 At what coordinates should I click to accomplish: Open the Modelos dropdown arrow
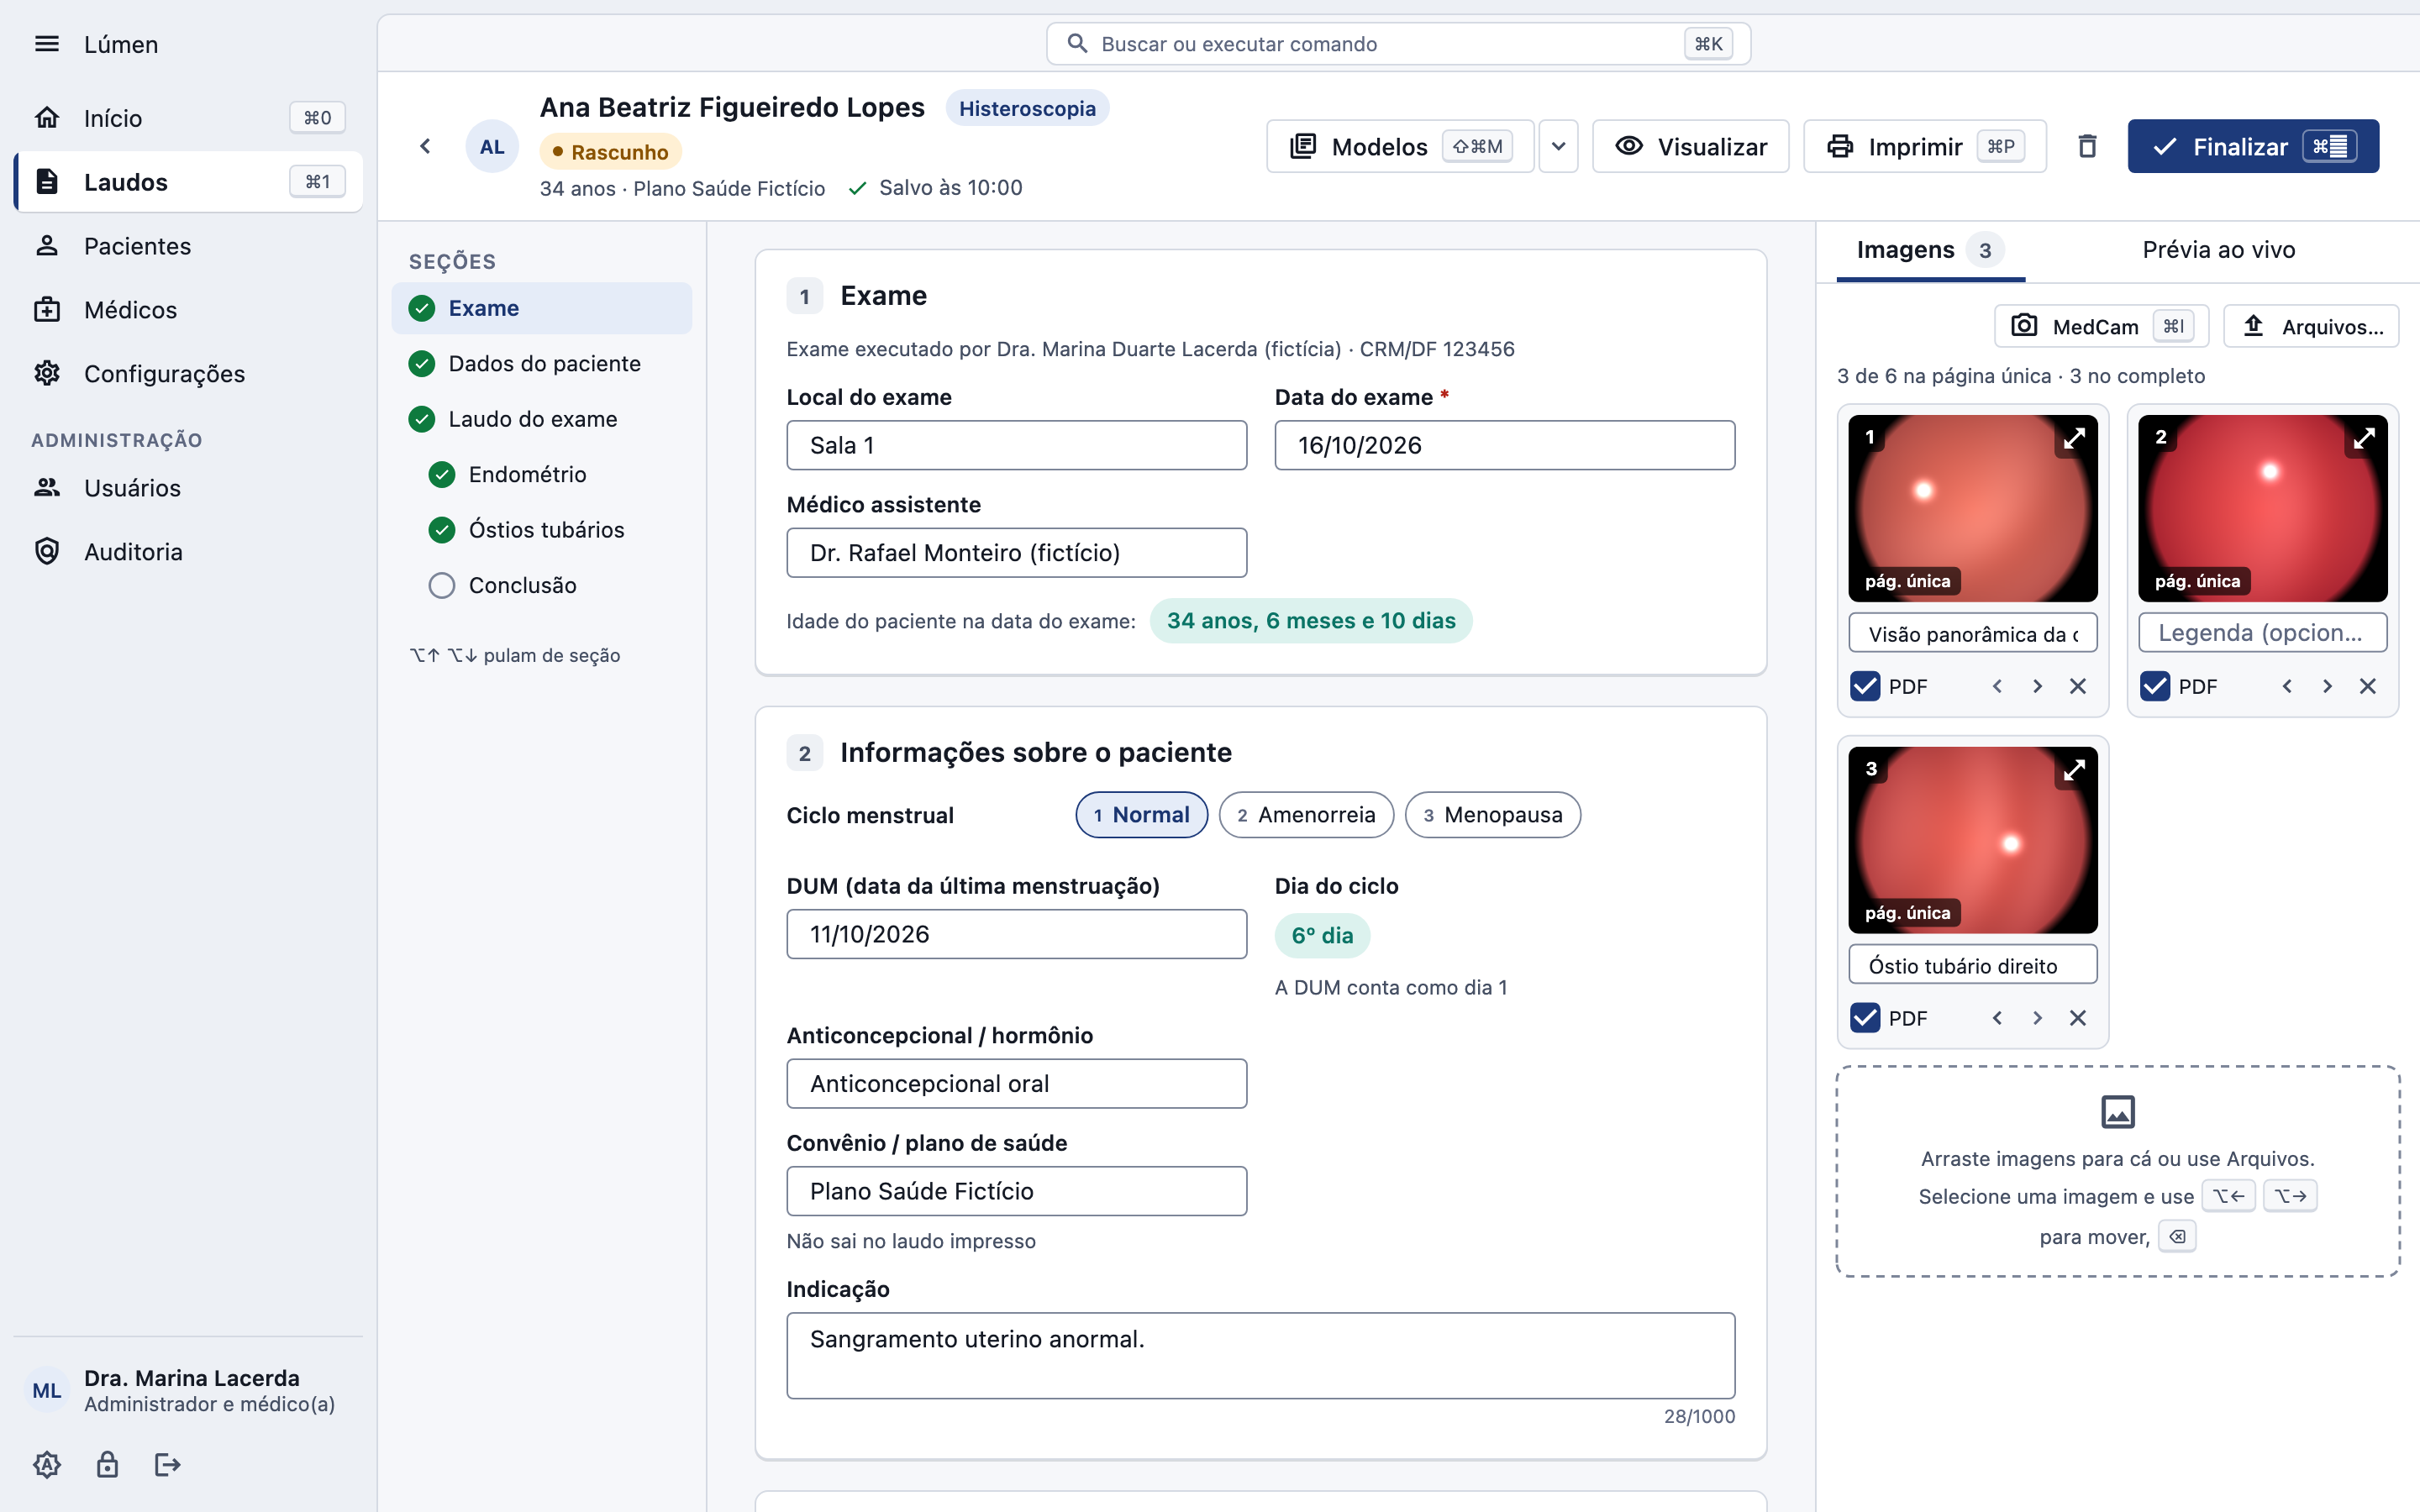[1558, 146]
